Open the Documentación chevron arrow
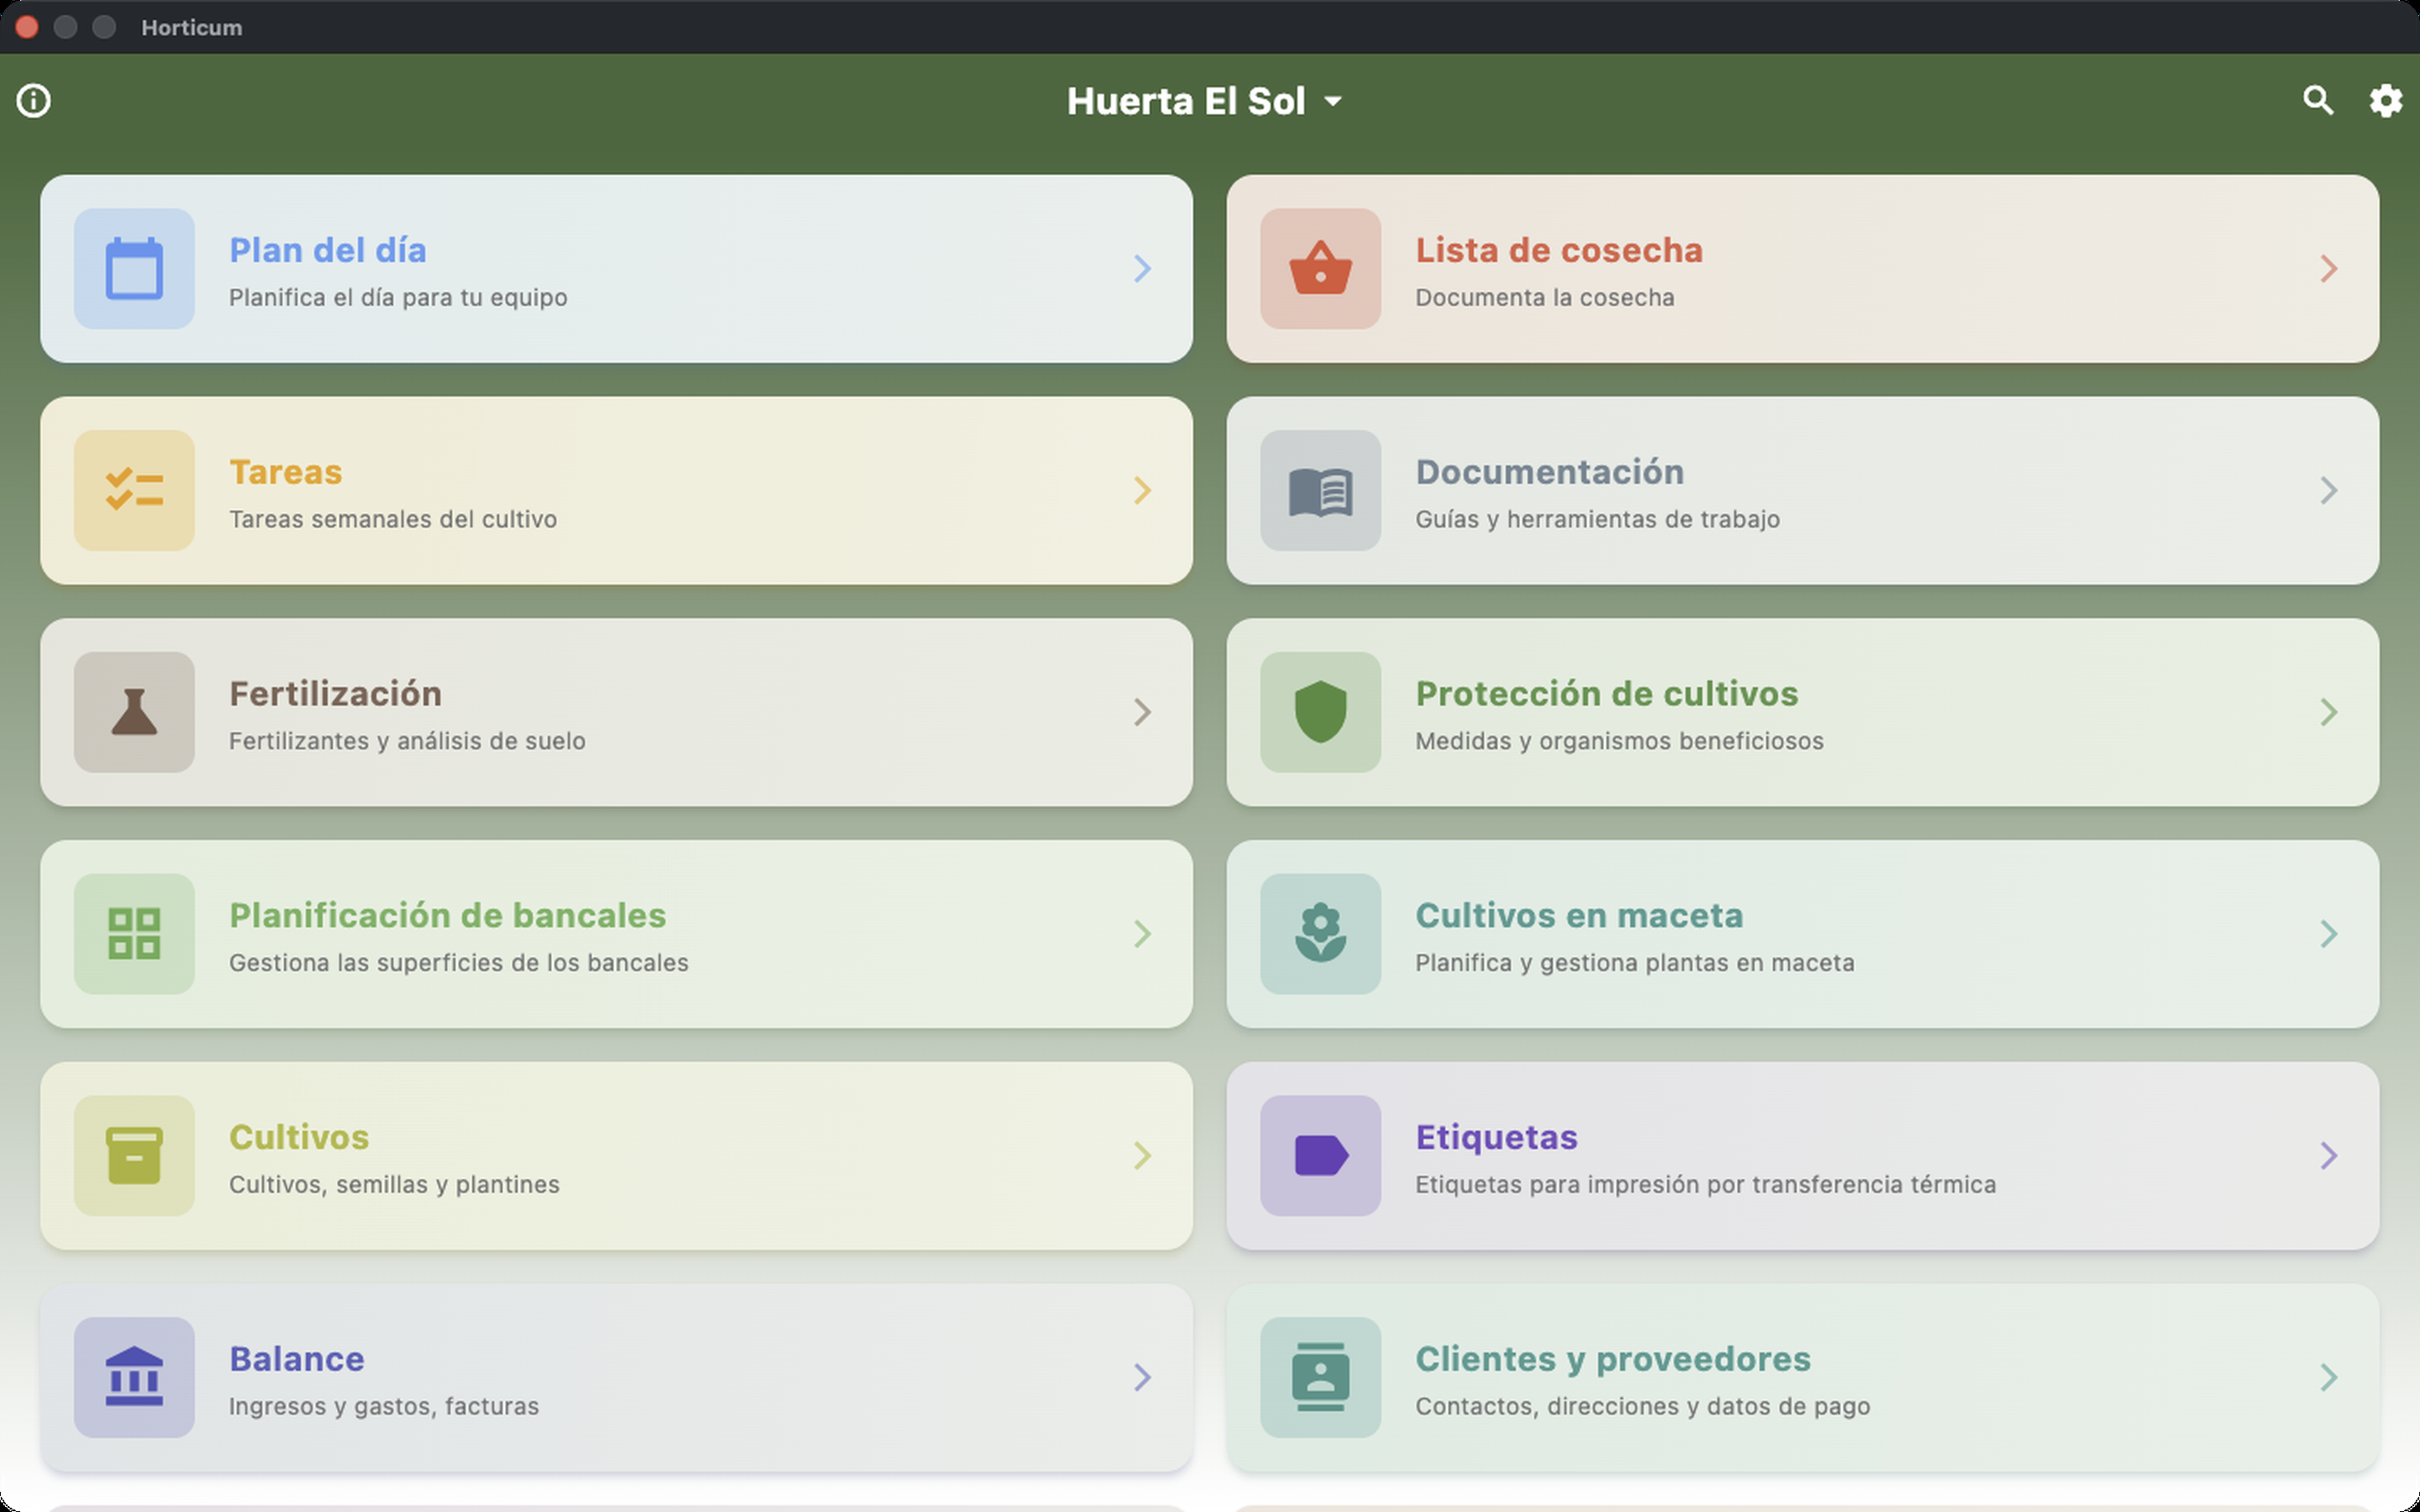 click(x=2328, y=490)
